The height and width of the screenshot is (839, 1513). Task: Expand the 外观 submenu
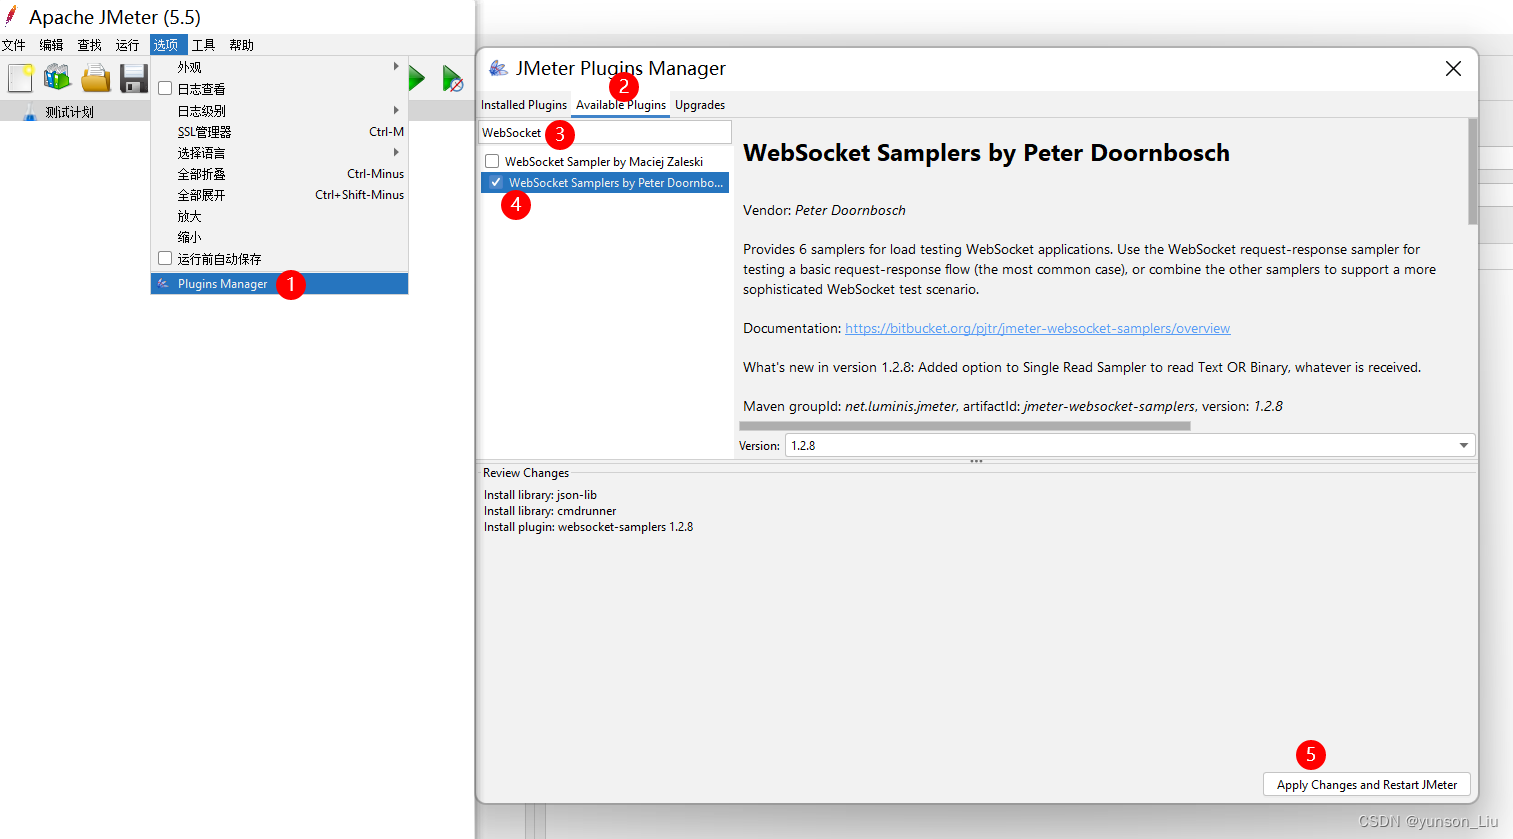click(279, 67)
